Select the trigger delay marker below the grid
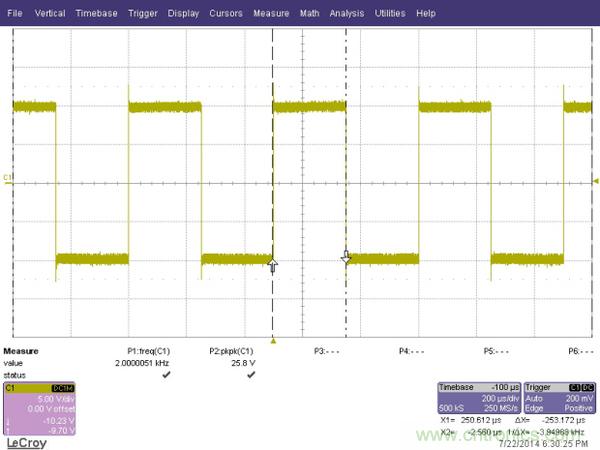 click(x=273, y=339)
